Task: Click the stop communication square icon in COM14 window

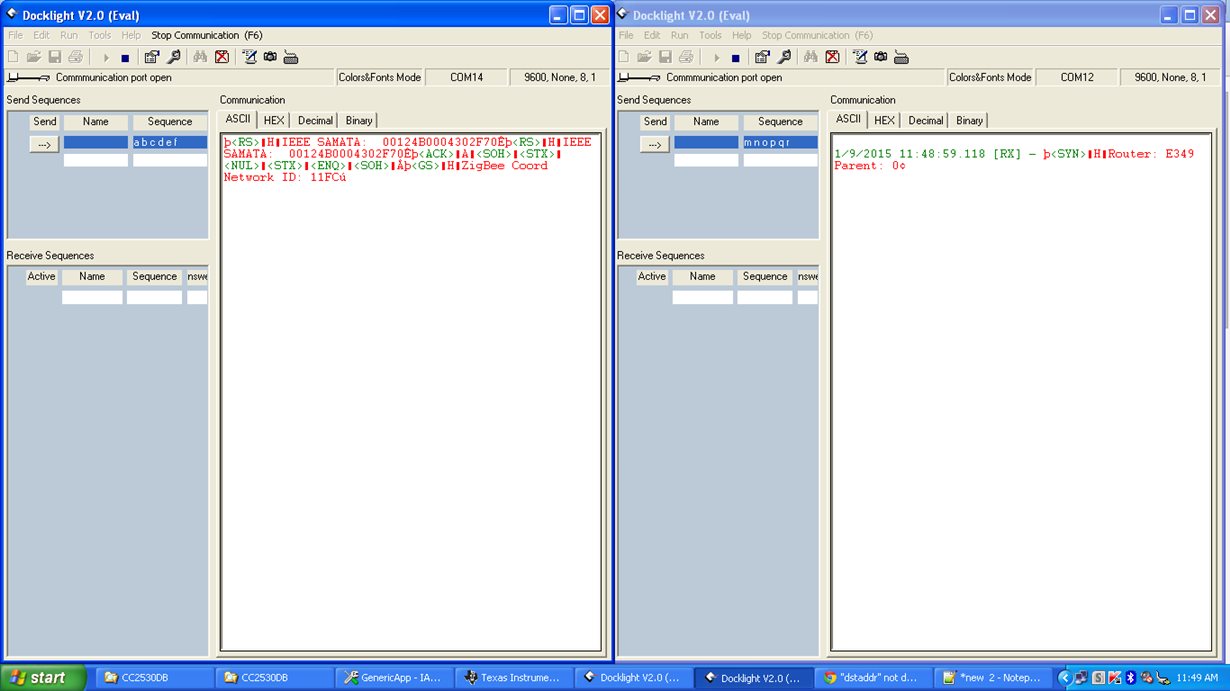Action: tap(125, 58)
